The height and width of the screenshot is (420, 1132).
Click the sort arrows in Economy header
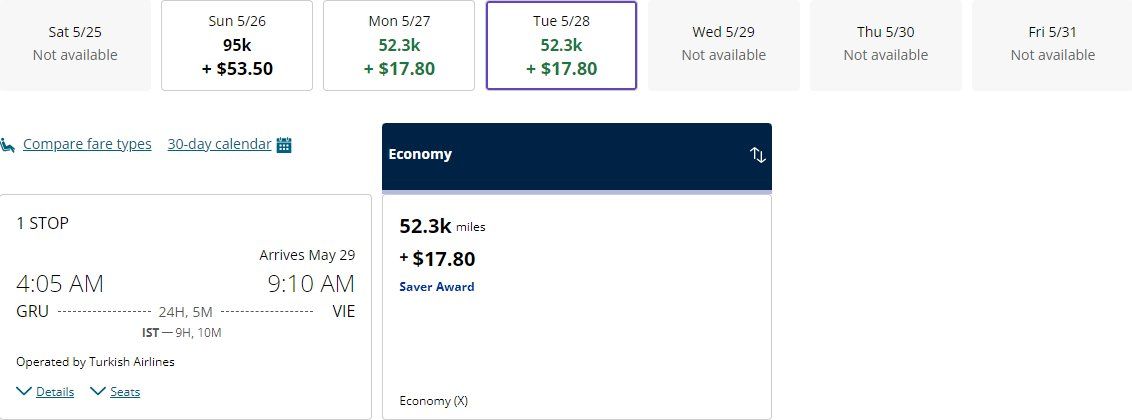coord(757,155)
